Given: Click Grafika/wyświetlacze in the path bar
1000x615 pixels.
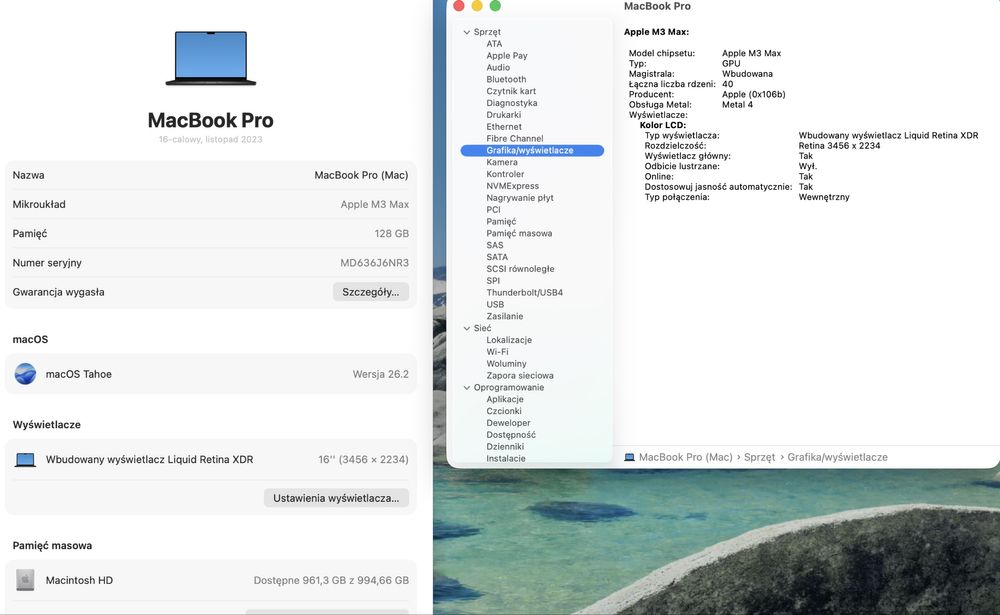Looking at the screenshot, I should click(837, 457).
